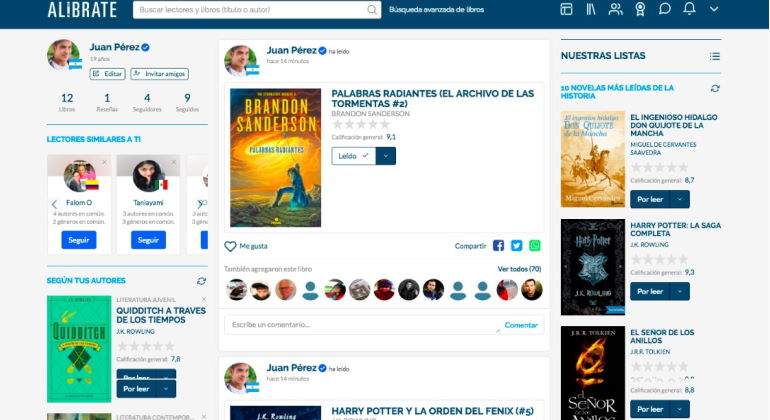Open El Señor de los Anillos title
Image resolution: width=770 pixels, height=420 pixels.
click(662, 336)
